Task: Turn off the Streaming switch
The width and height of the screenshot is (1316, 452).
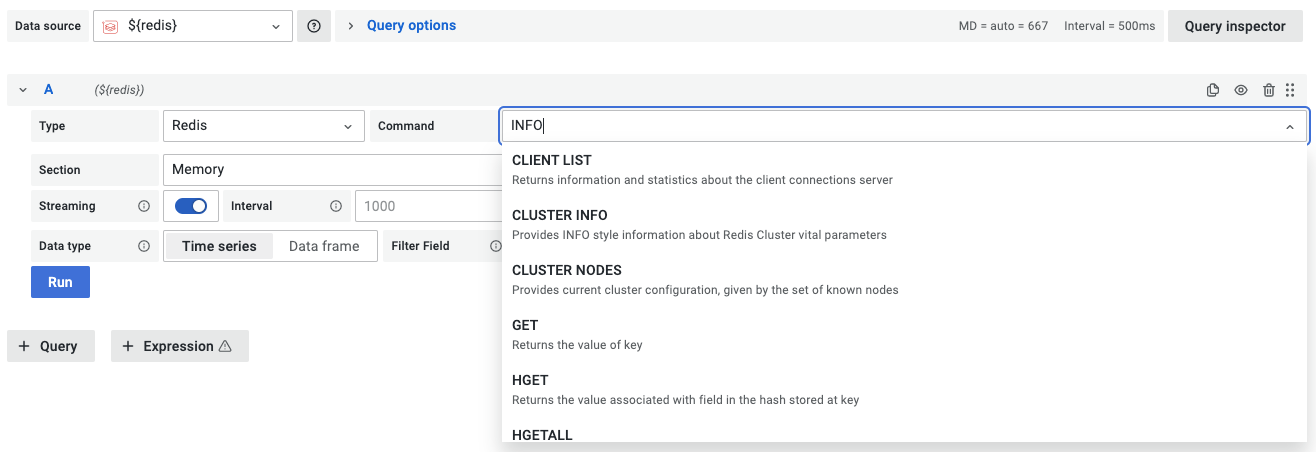Action: pos(191,206)
